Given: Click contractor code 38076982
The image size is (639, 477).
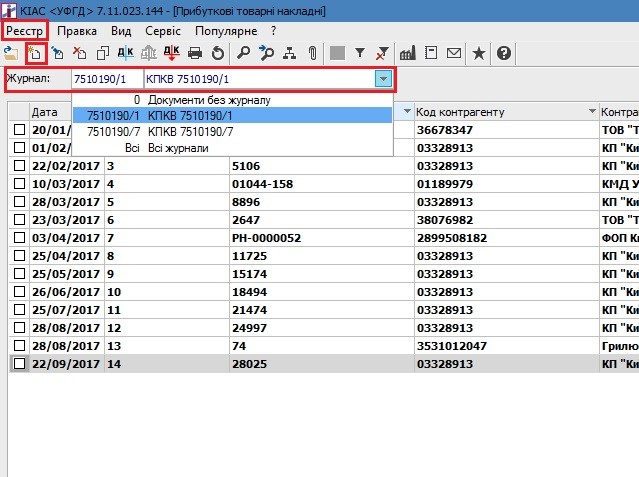Looking at the screenshot, I should [445, 220].
